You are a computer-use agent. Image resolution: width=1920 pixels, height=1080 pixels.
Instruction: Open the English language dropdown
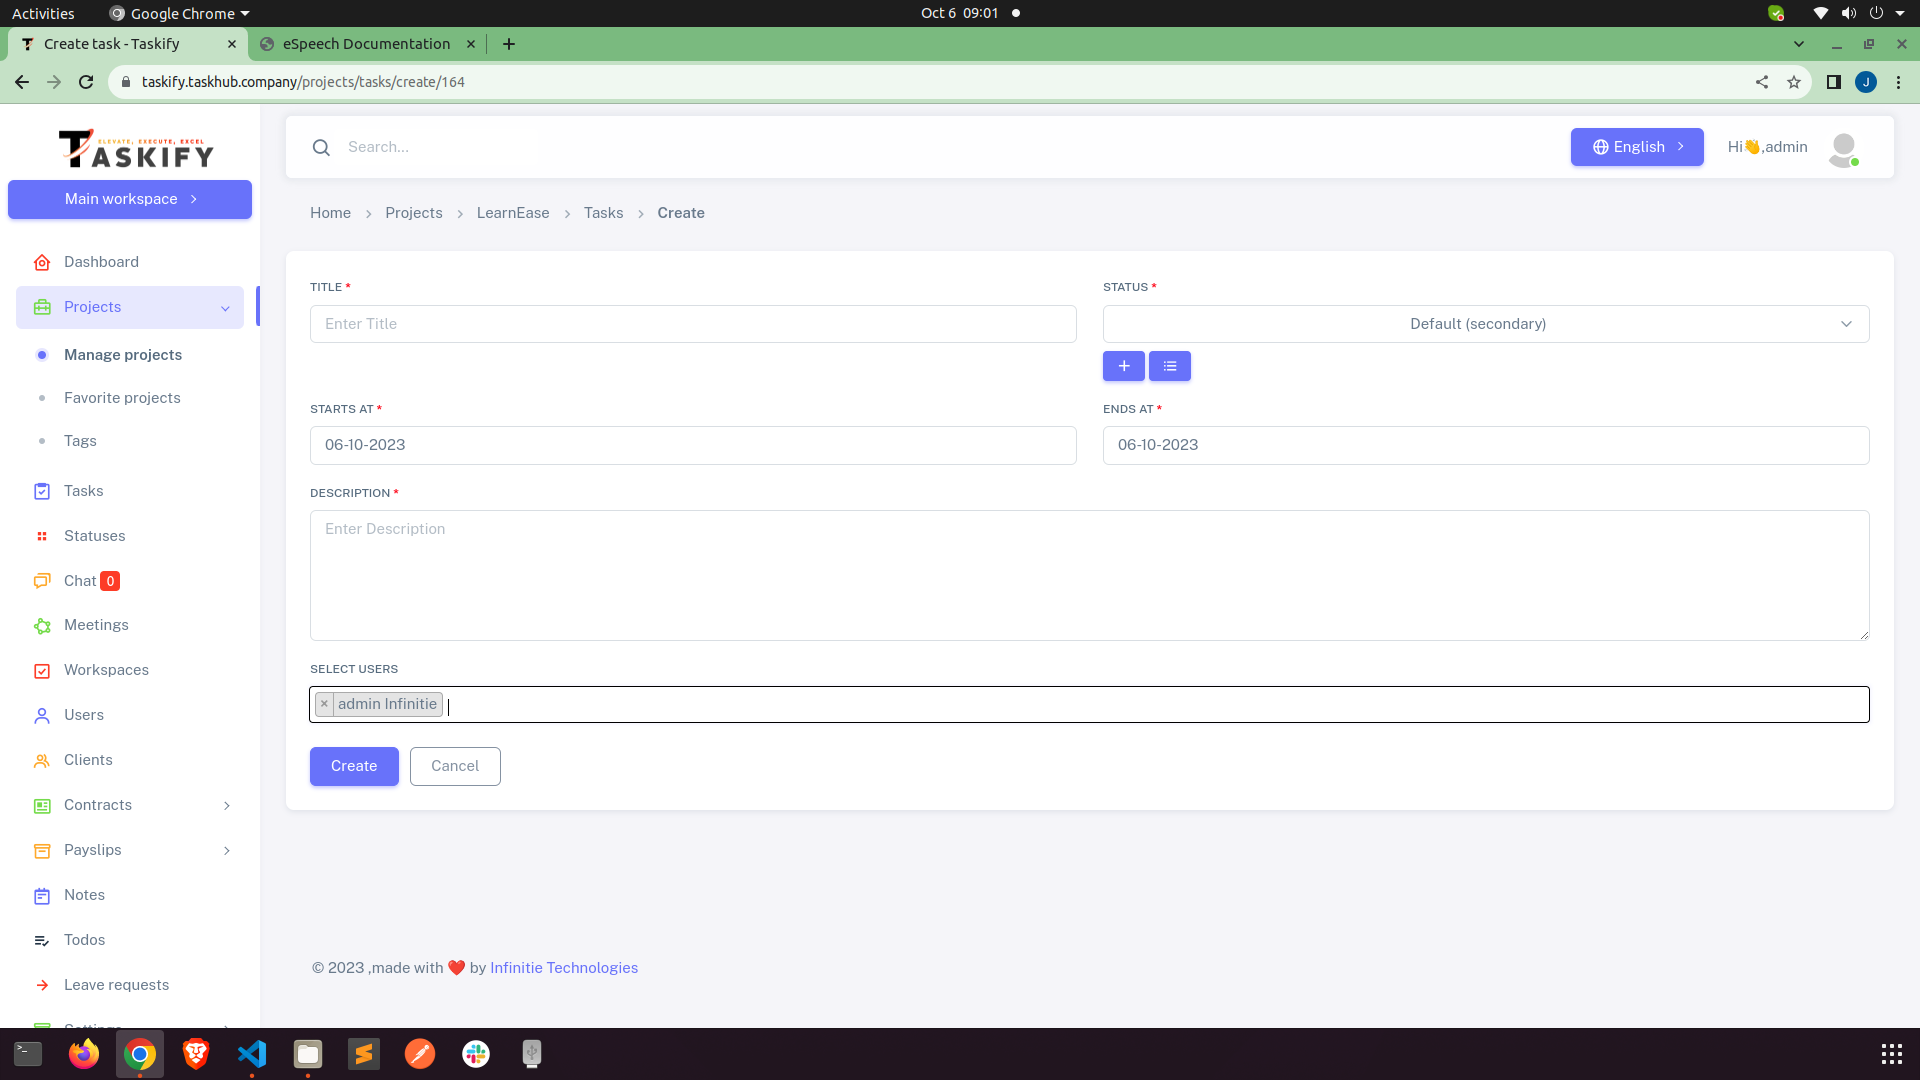coord(1636,147)
